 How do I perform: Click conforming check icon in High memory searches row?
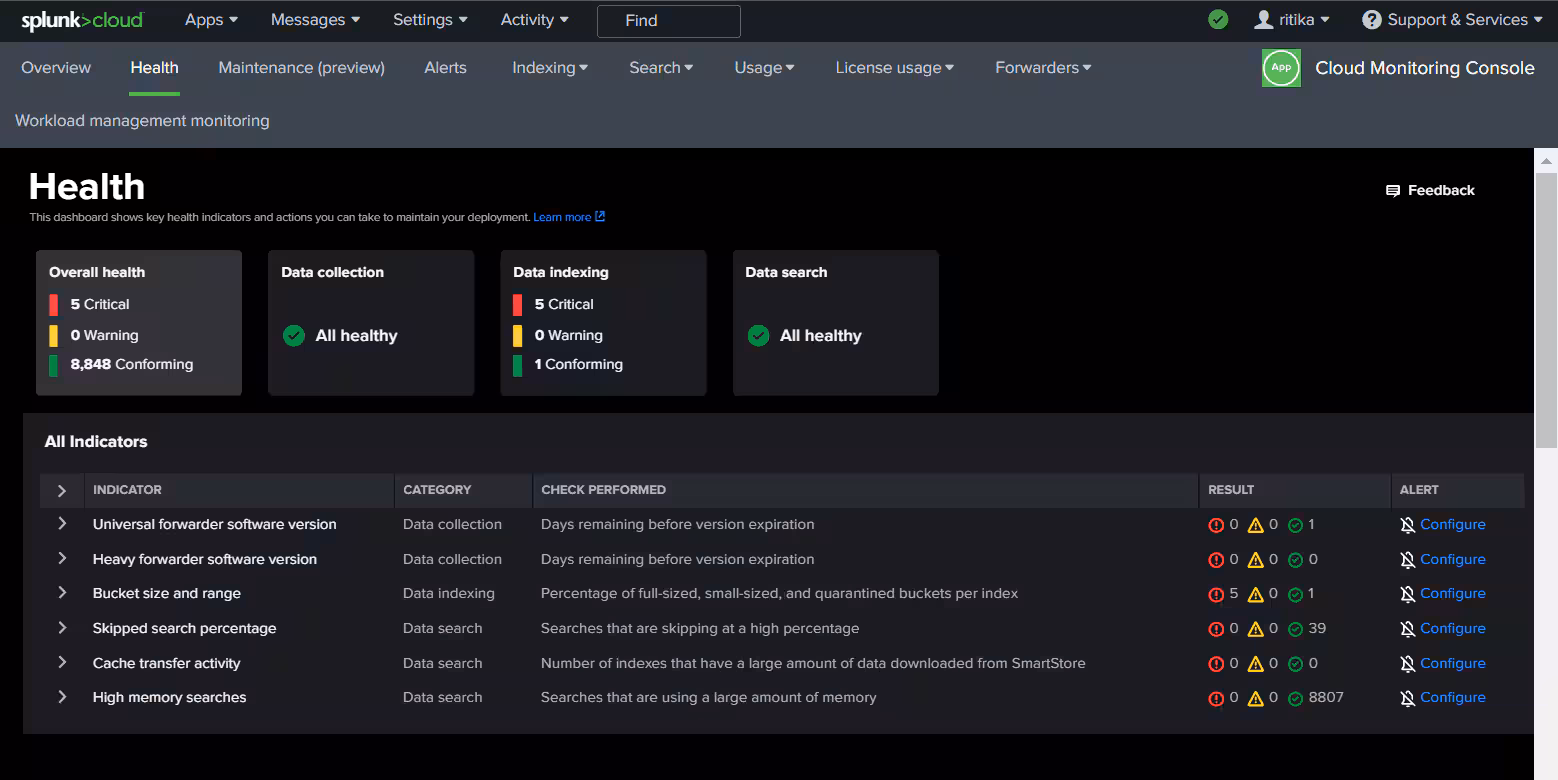click(1295, 698)
